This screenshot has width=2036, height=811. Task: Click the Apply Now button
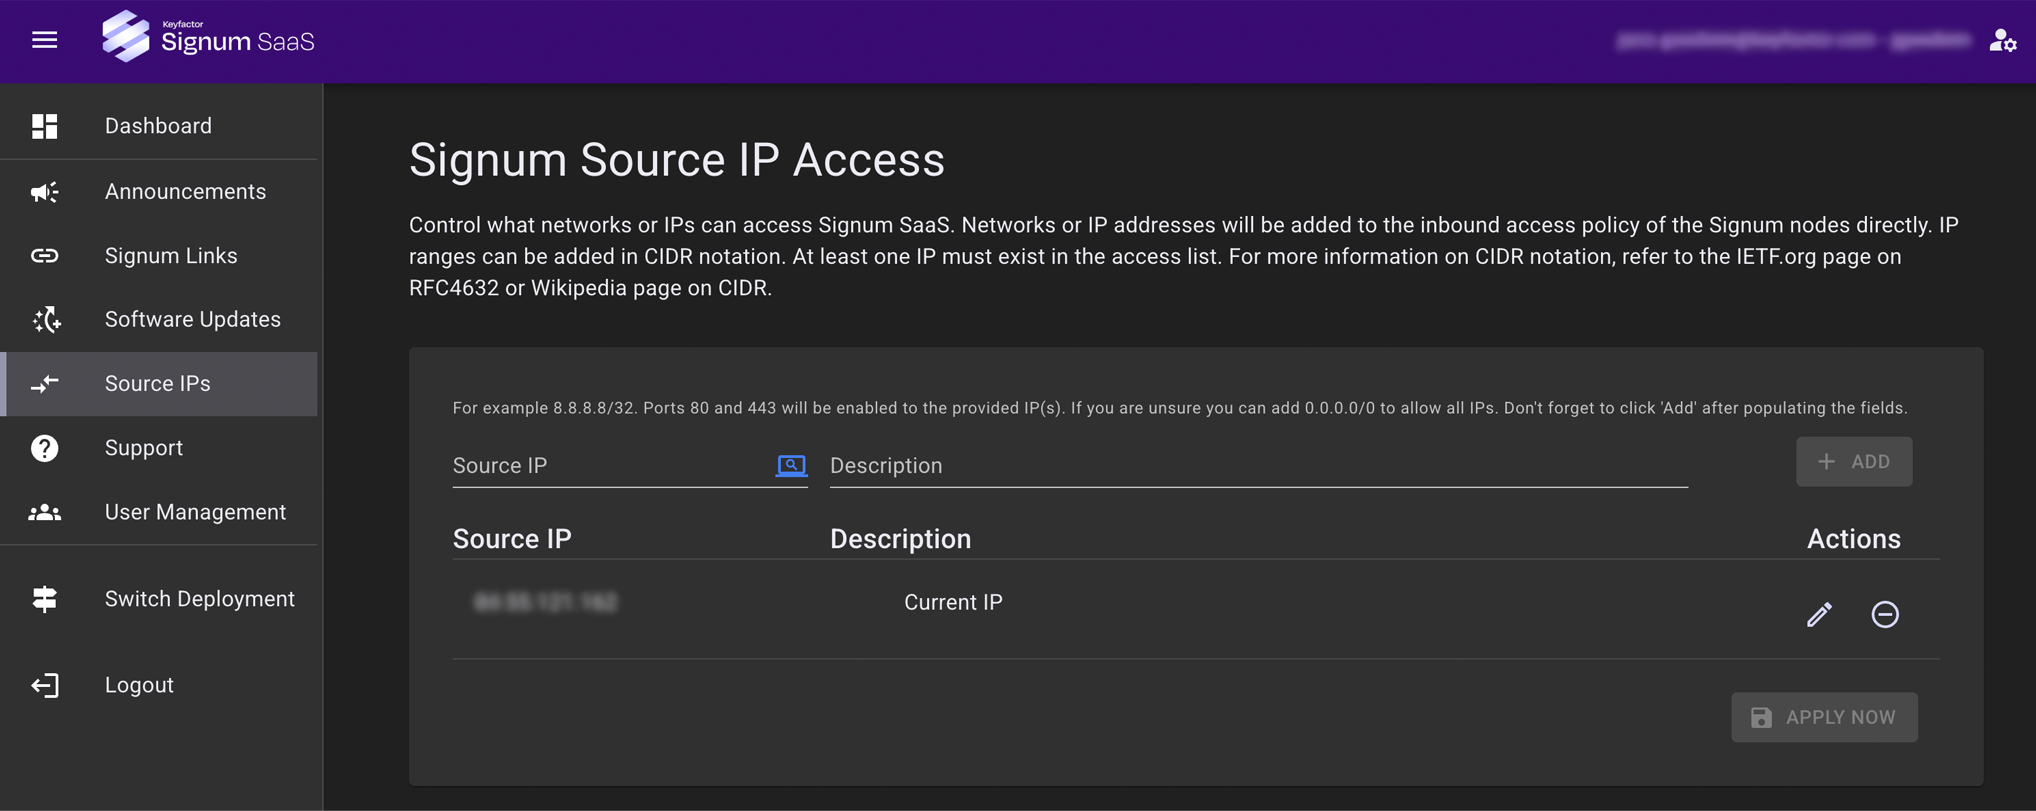click(1824, 717)
